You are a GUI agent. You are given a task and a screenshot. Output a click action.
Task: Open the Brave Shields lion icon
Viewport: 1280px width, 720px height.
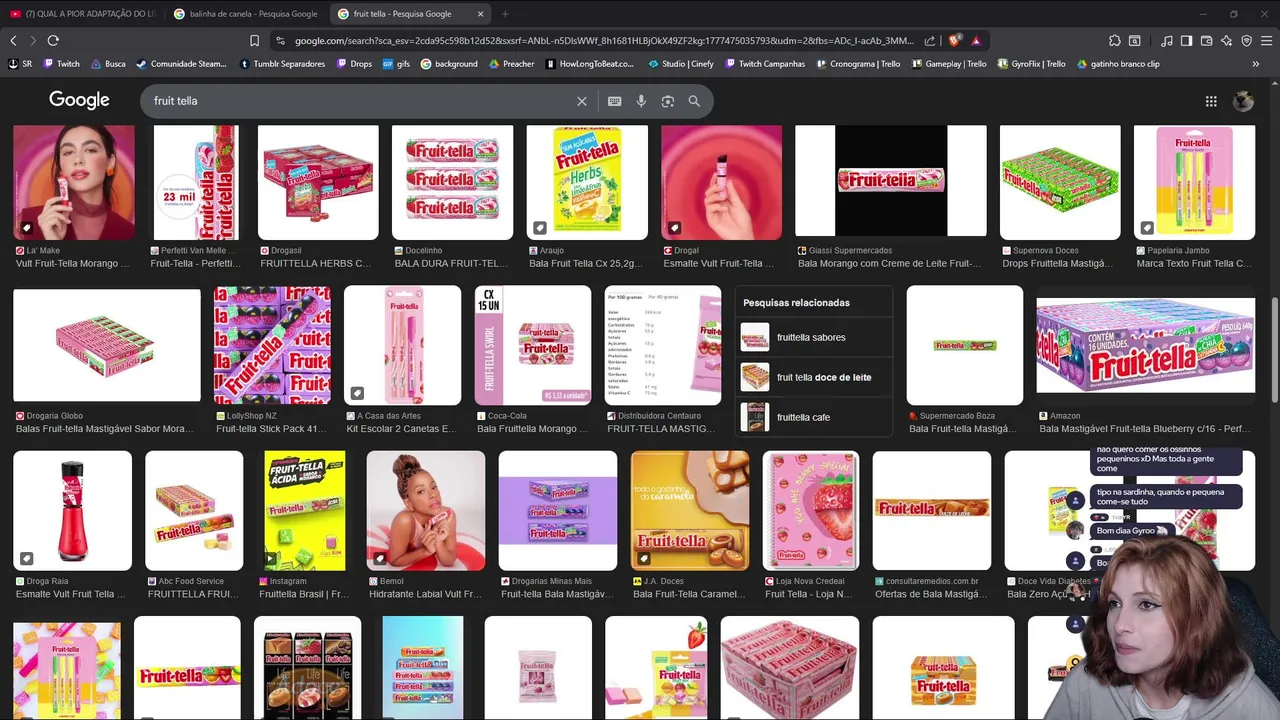click(954, 41)
